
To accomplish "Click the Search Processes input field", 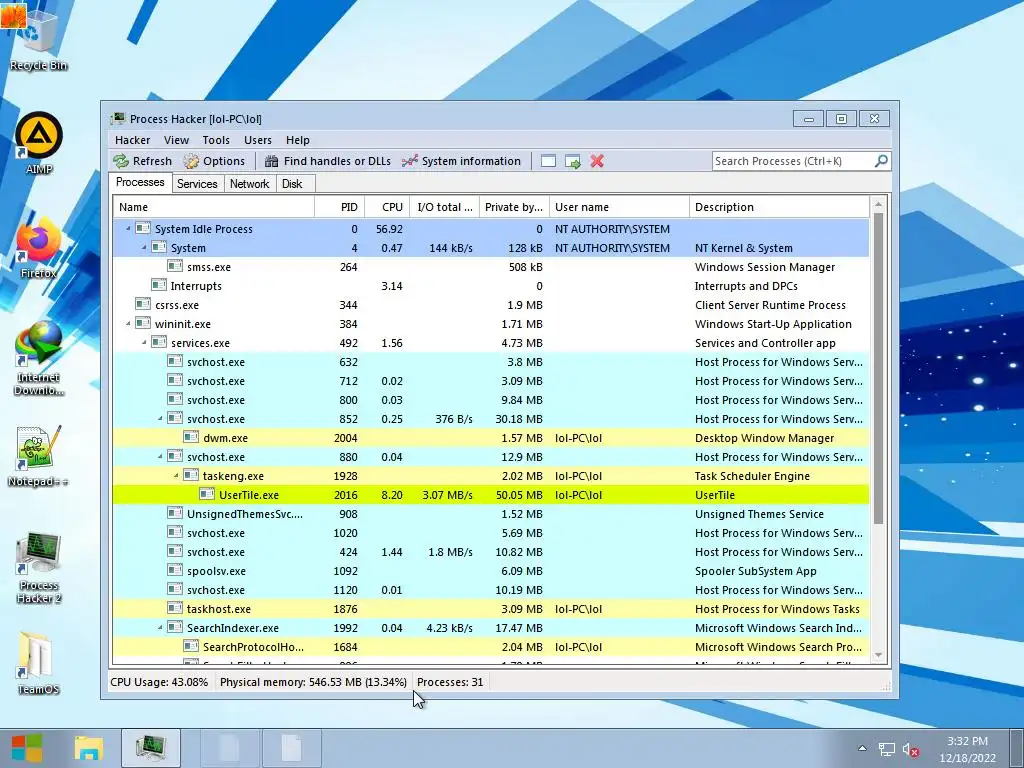I will (x=793, y=161).
